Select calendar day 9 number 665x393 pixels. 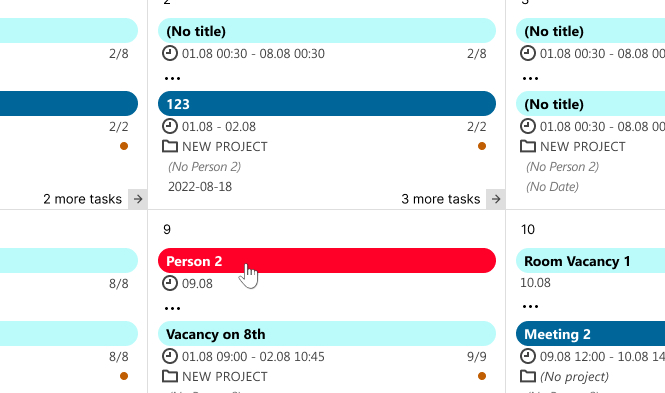point(167,229)
